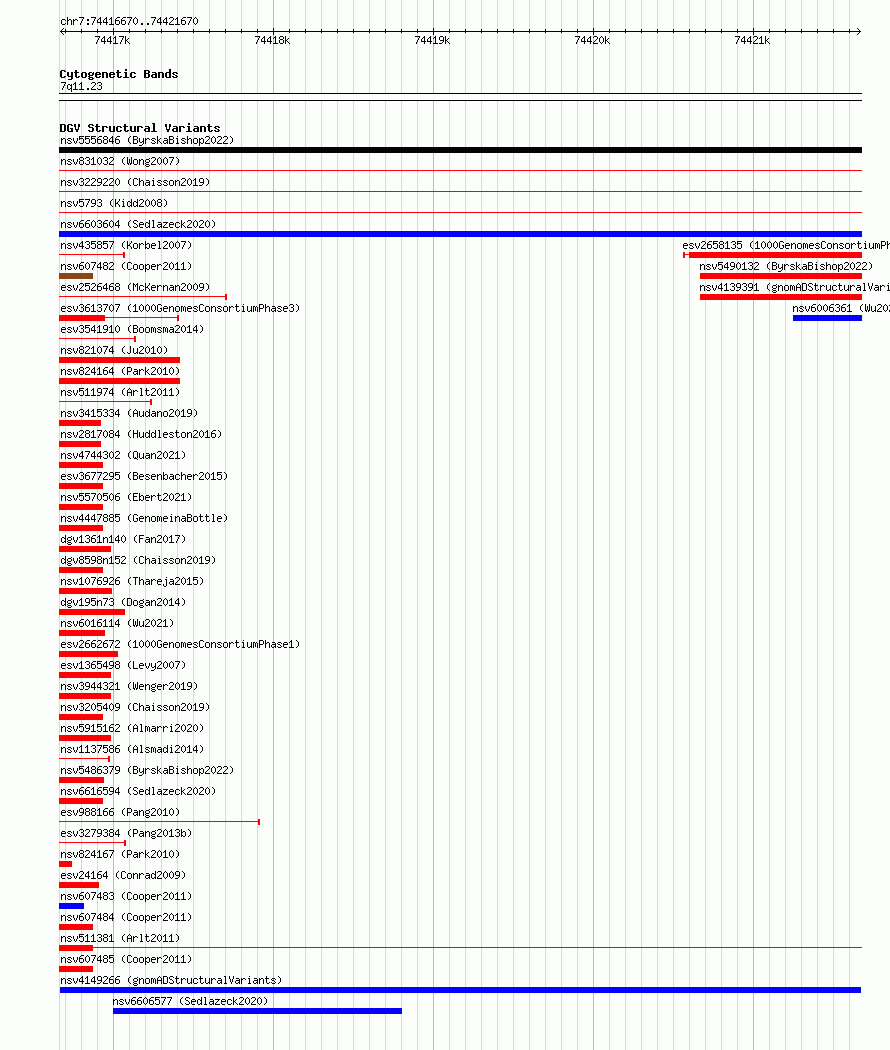Open esv2526468 (McKernan2009) variant label
Screen dimensions: 890x1050
pos(135,287)
